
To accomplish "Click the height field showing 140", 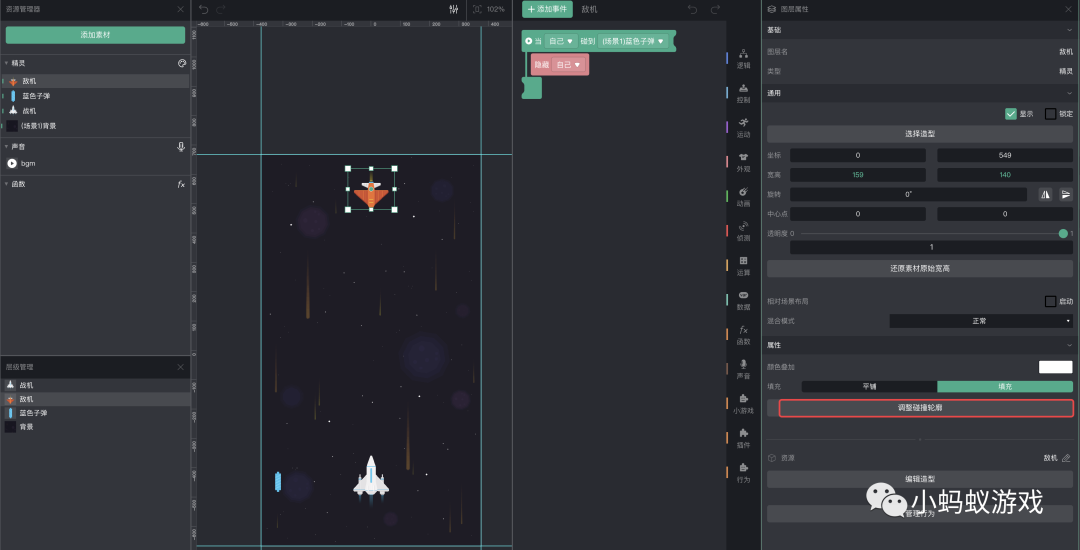I will (1005, 175).
